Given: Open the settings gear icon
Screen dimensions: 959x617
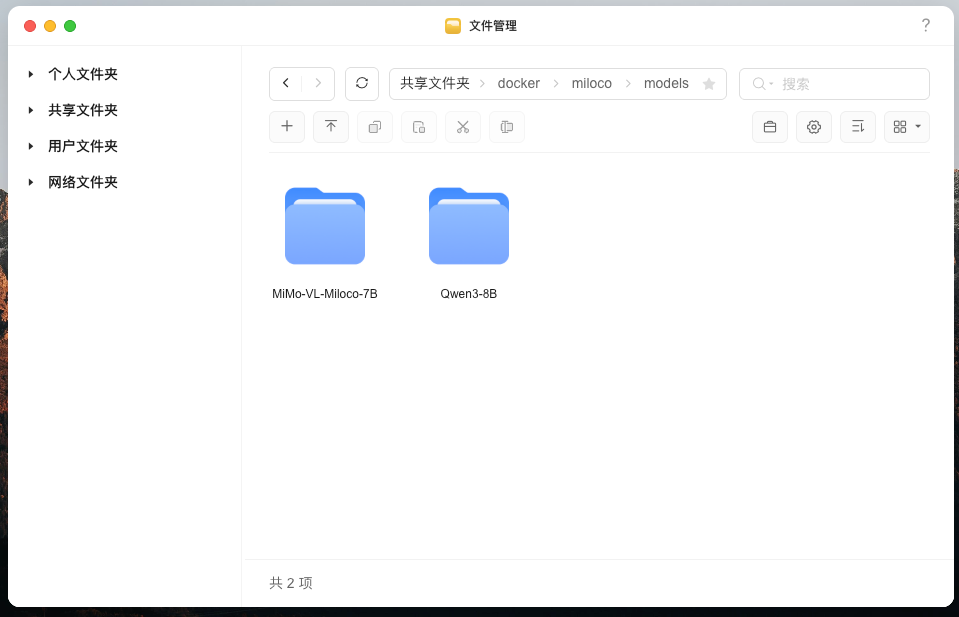Looking at the screenshot, I should click(814, 127).
